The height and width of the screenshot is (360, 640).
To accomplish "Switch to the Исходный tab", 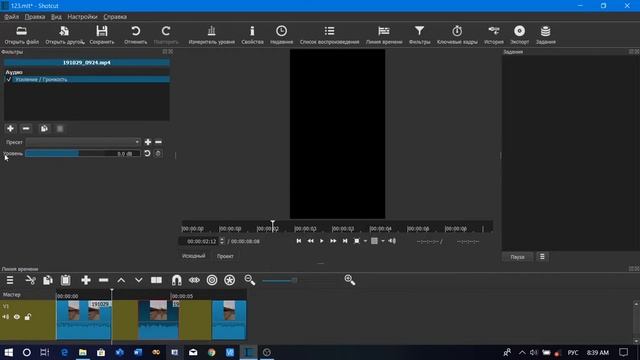I will coord(193,256).
